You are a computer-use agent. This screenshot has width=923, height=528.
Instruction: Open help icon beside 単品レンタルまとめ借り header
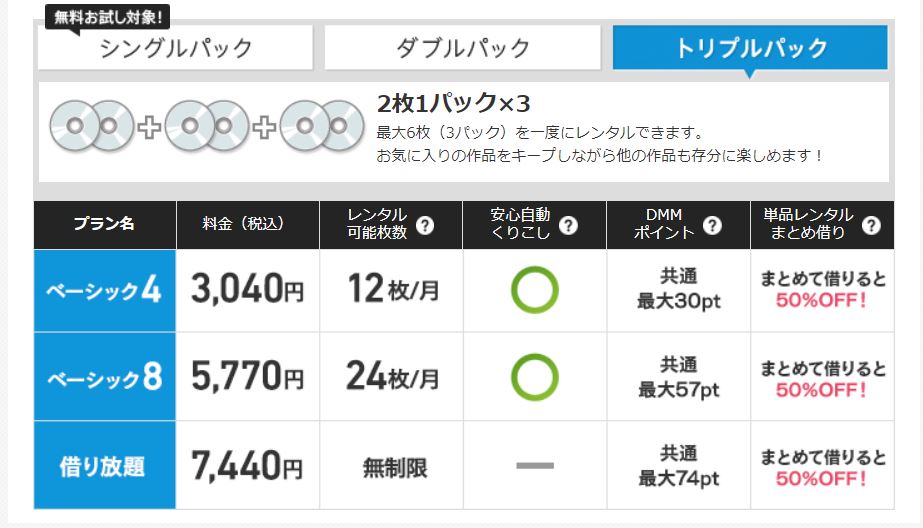tap(871, 225)
